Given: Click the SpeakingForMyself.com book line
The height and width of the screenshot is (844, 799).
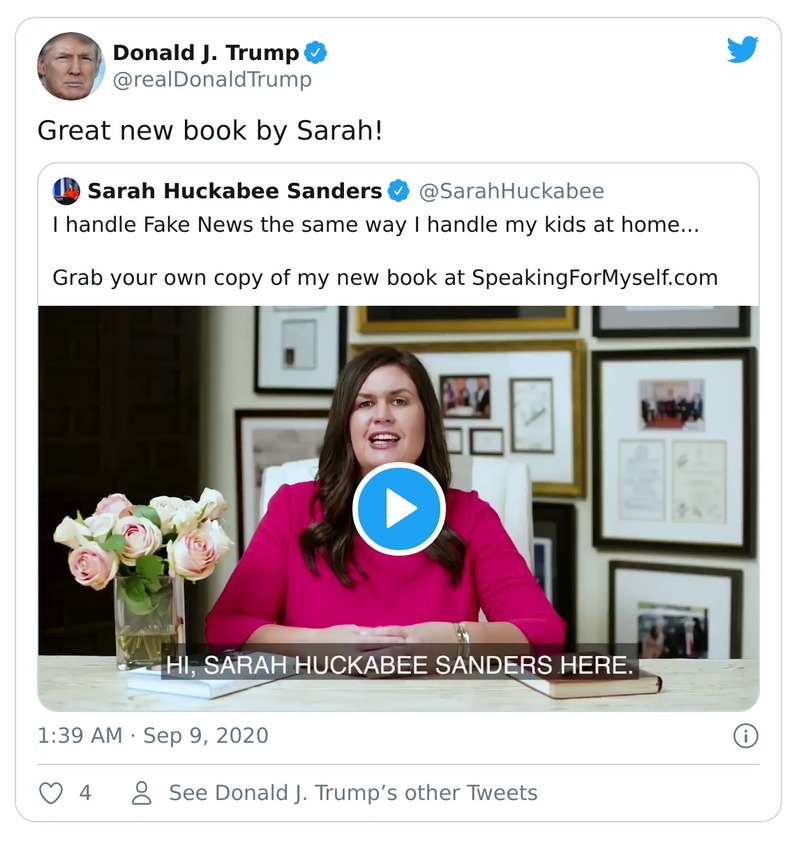Looking at the screenshot, I should [x=385, y=277].
